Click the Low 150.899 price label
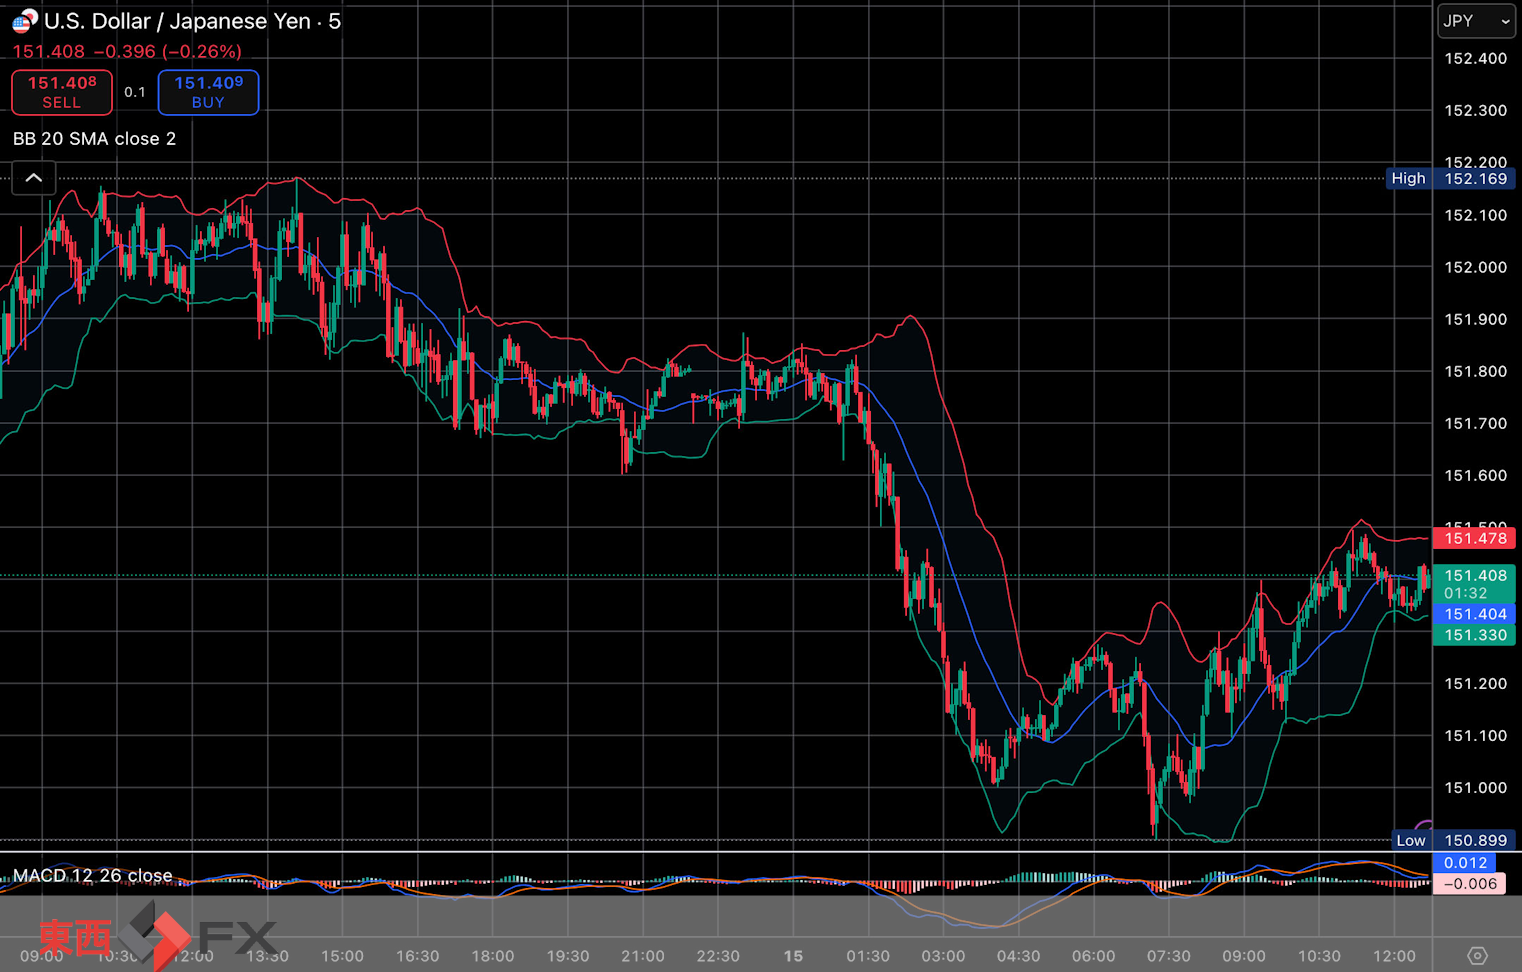1522x972 pixels. [1451, 841]
